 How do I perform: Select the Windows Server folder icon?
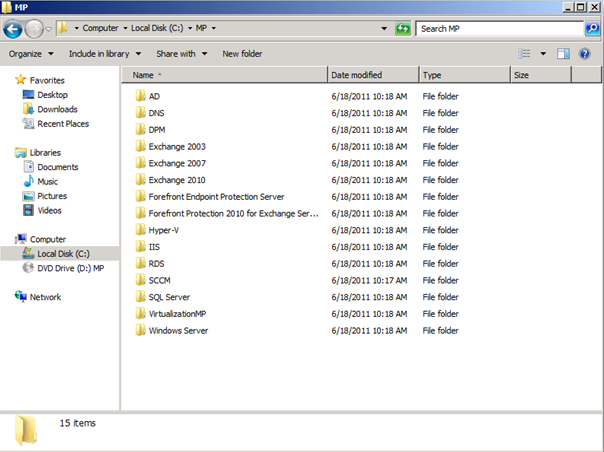click(x=141, y=331)
